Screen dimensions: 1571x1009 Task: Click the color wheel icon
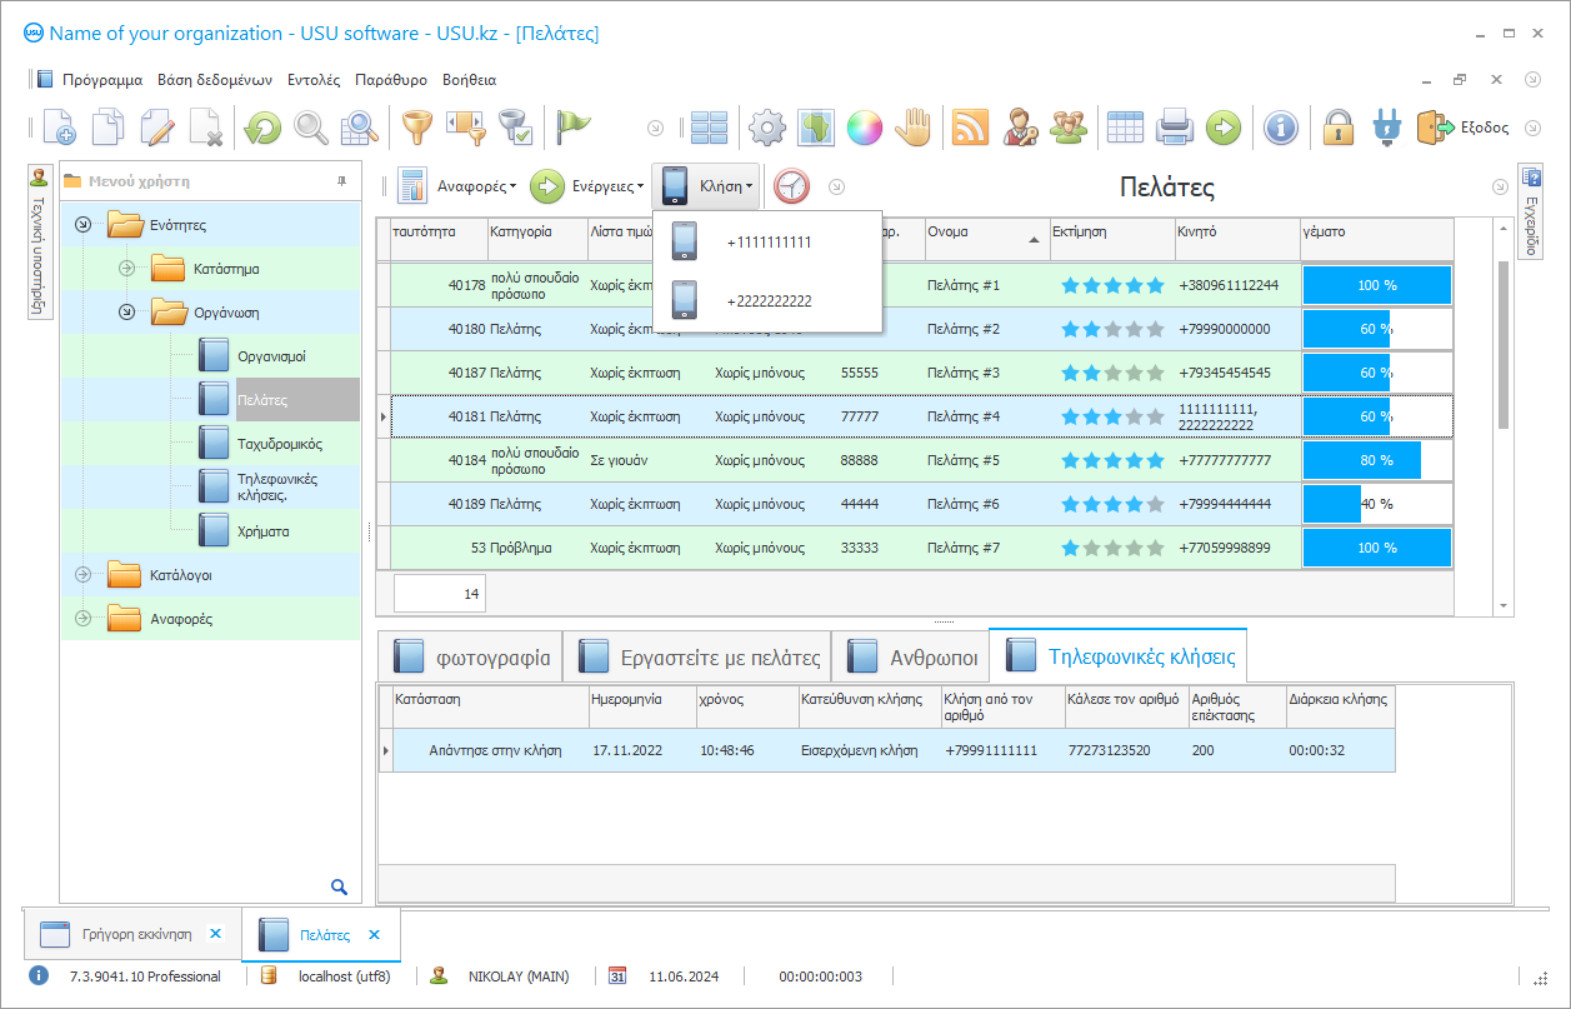coord(864,128)
